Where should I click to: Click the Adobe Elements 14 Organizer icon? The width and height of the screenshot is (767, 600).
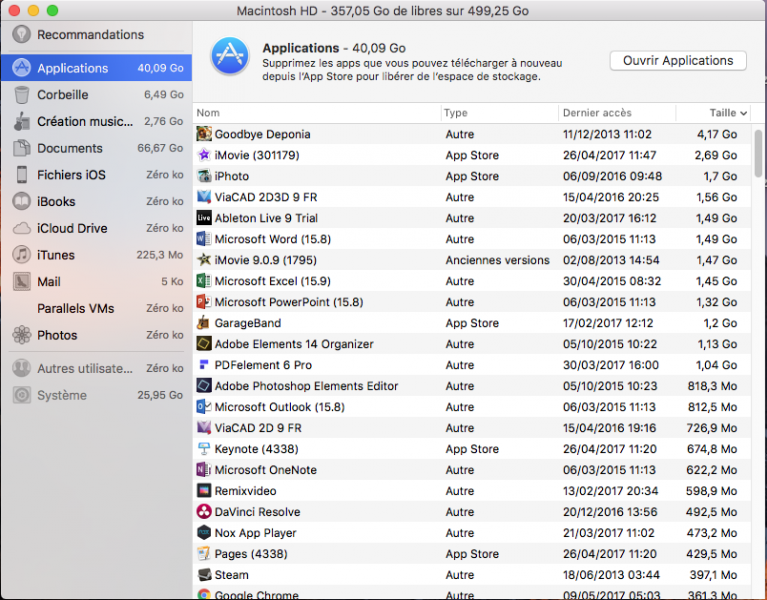point(204,344)
